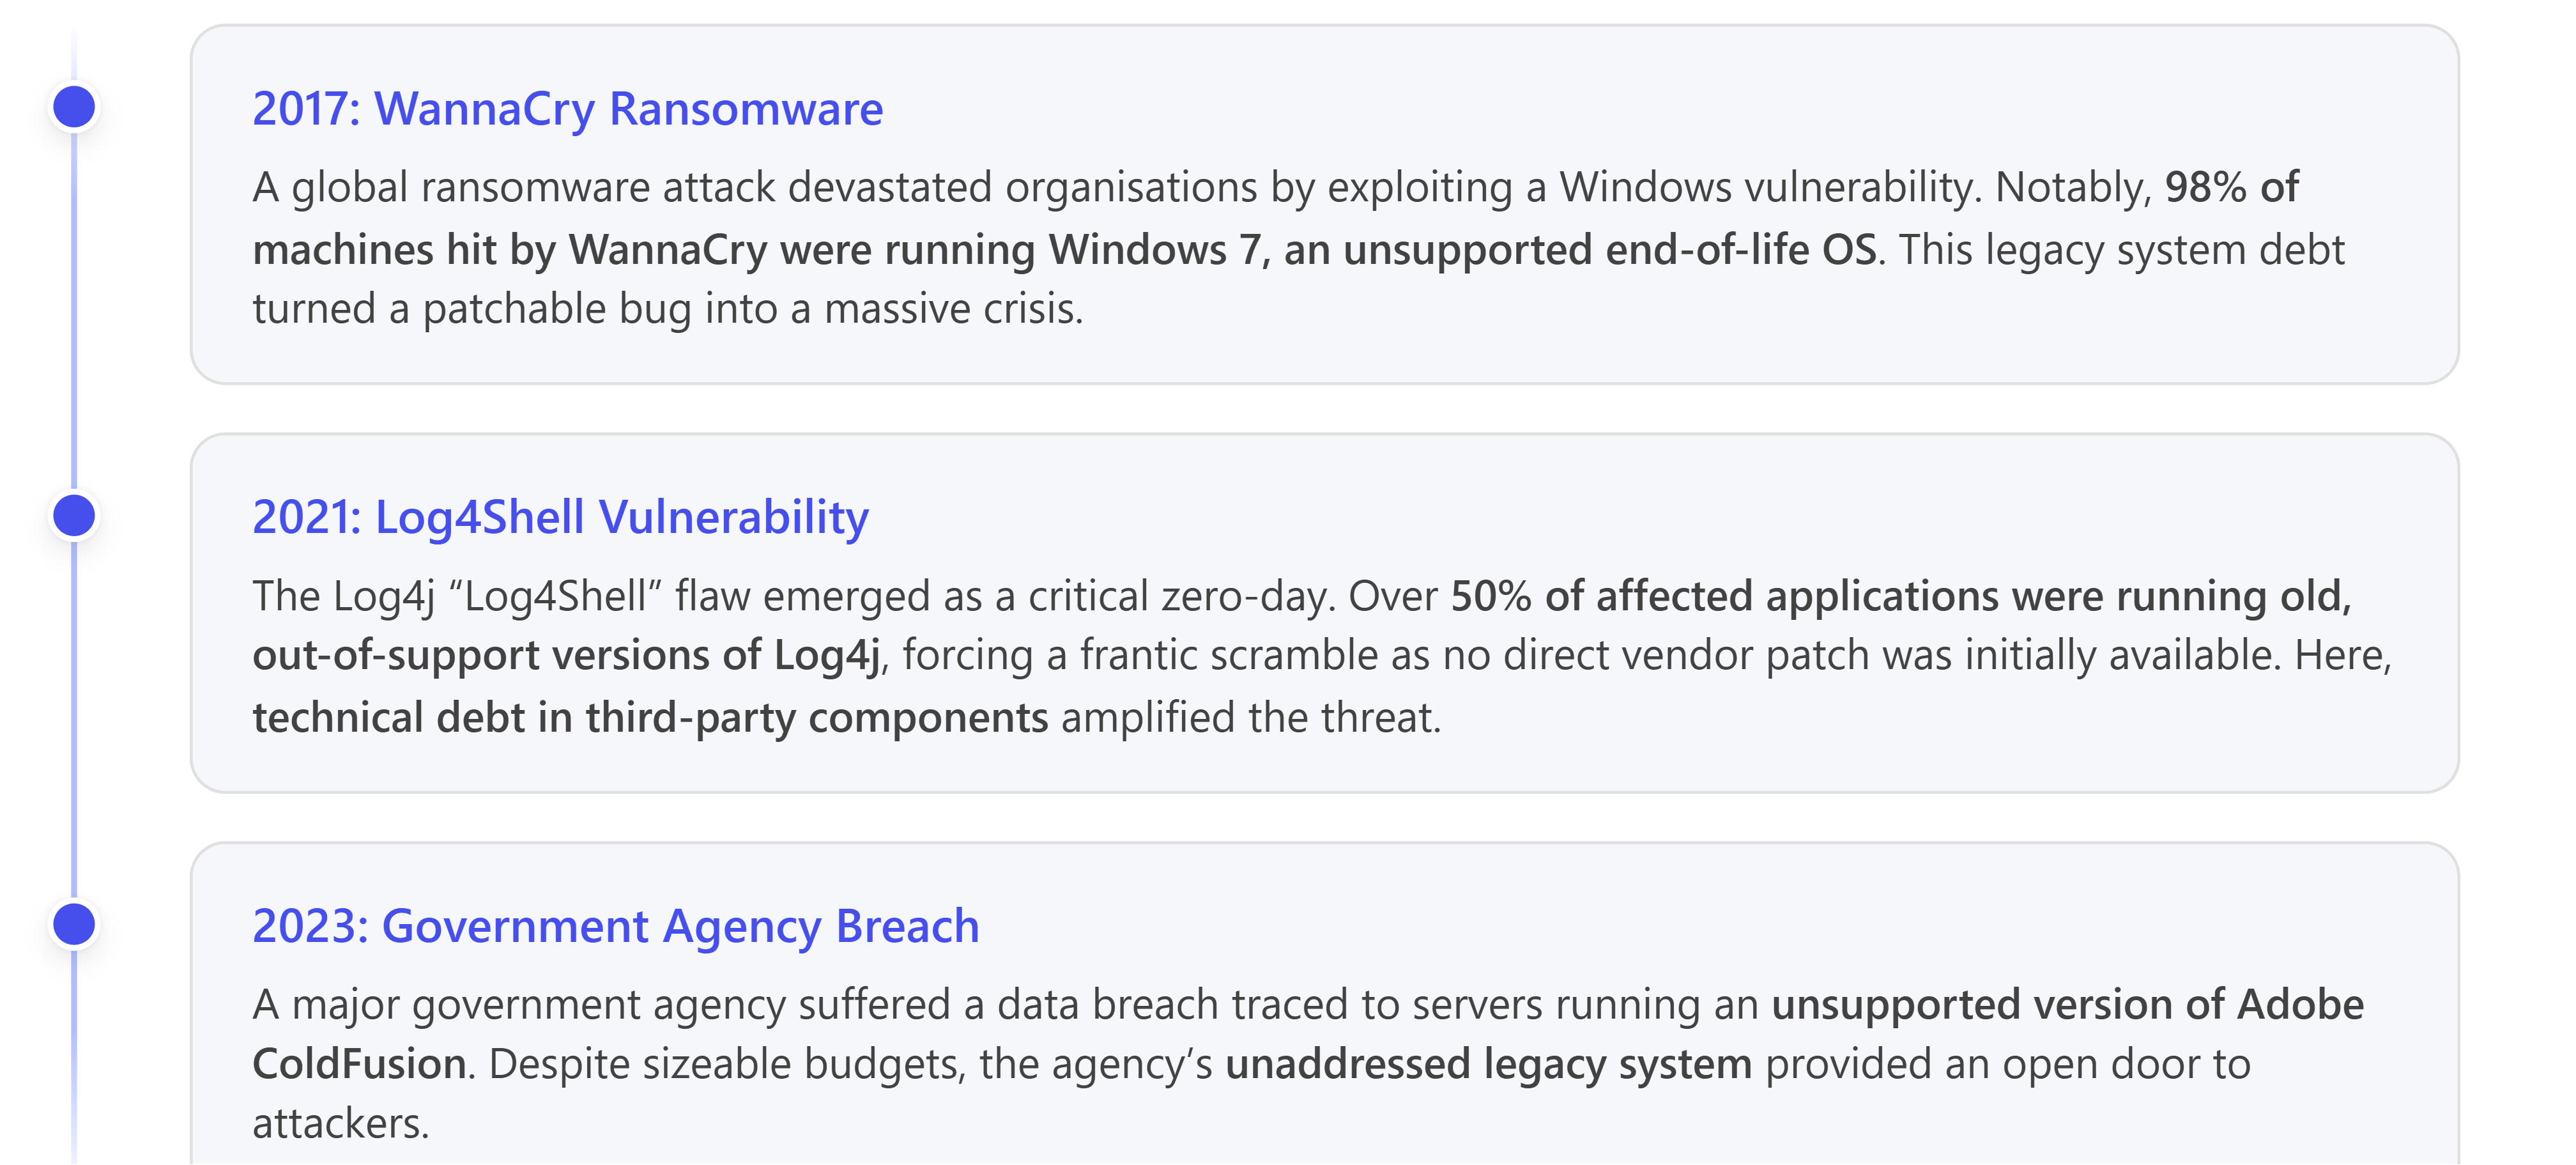Image resolution: width=2576 pixels, height=1165 pixels.
Task: Click timeline line between 2021 and 2023 dots
Action: tap(74, 720)
